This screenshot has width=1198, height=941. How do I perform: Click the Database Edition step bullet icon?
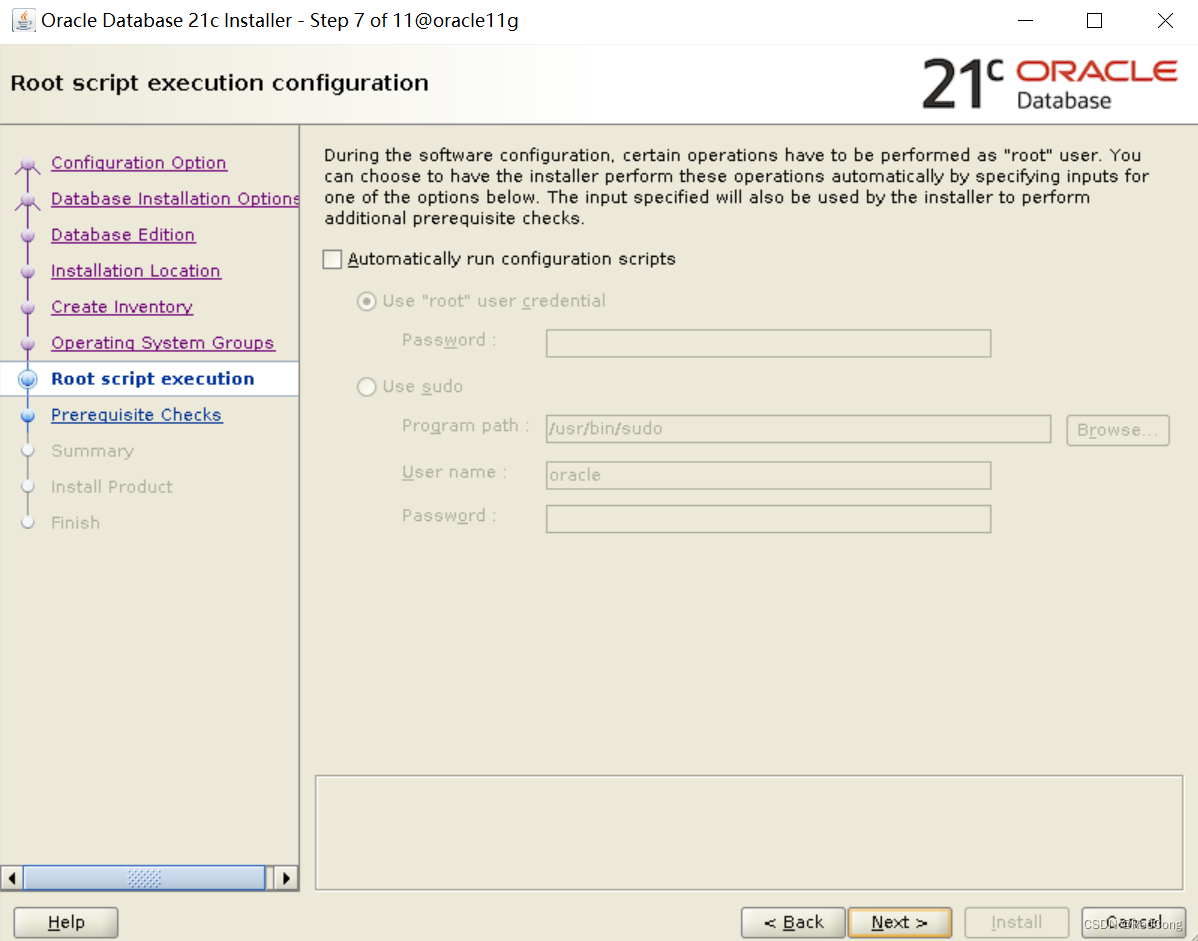pos(28,236)
